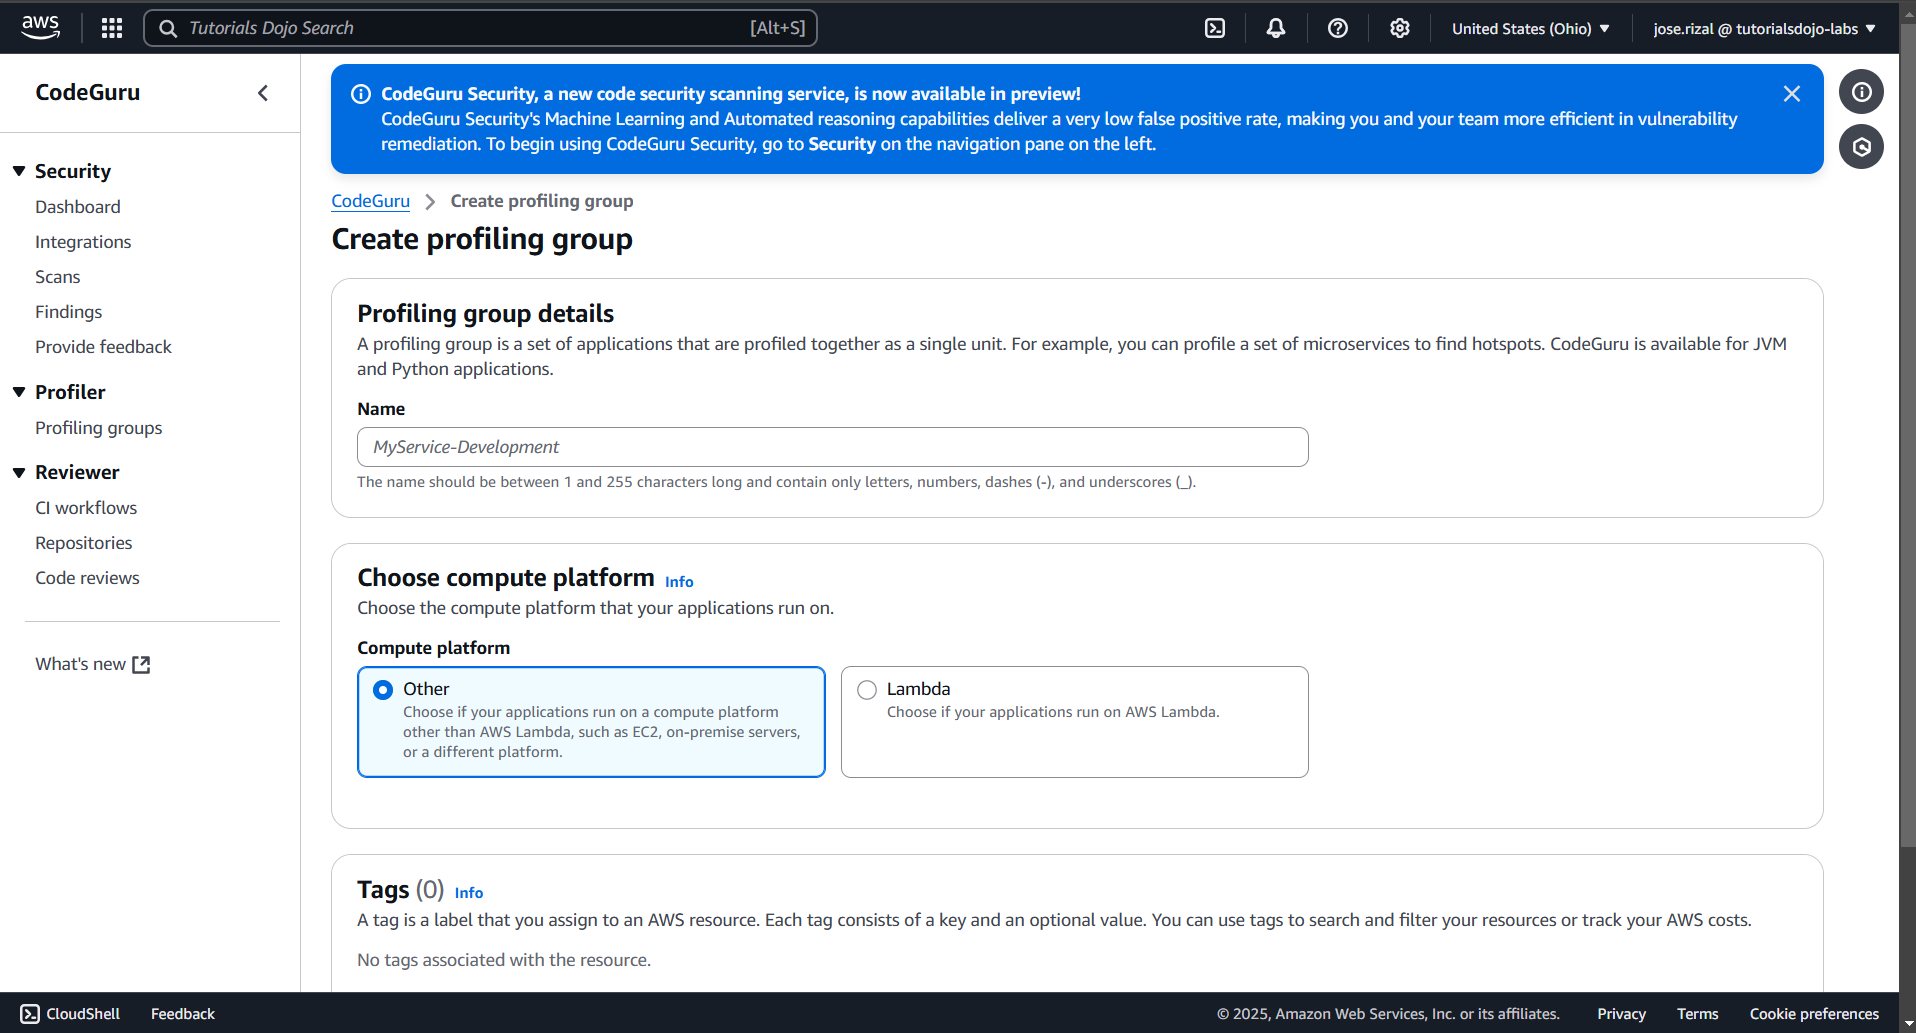Open the help question mark icon

[1338, 28]
